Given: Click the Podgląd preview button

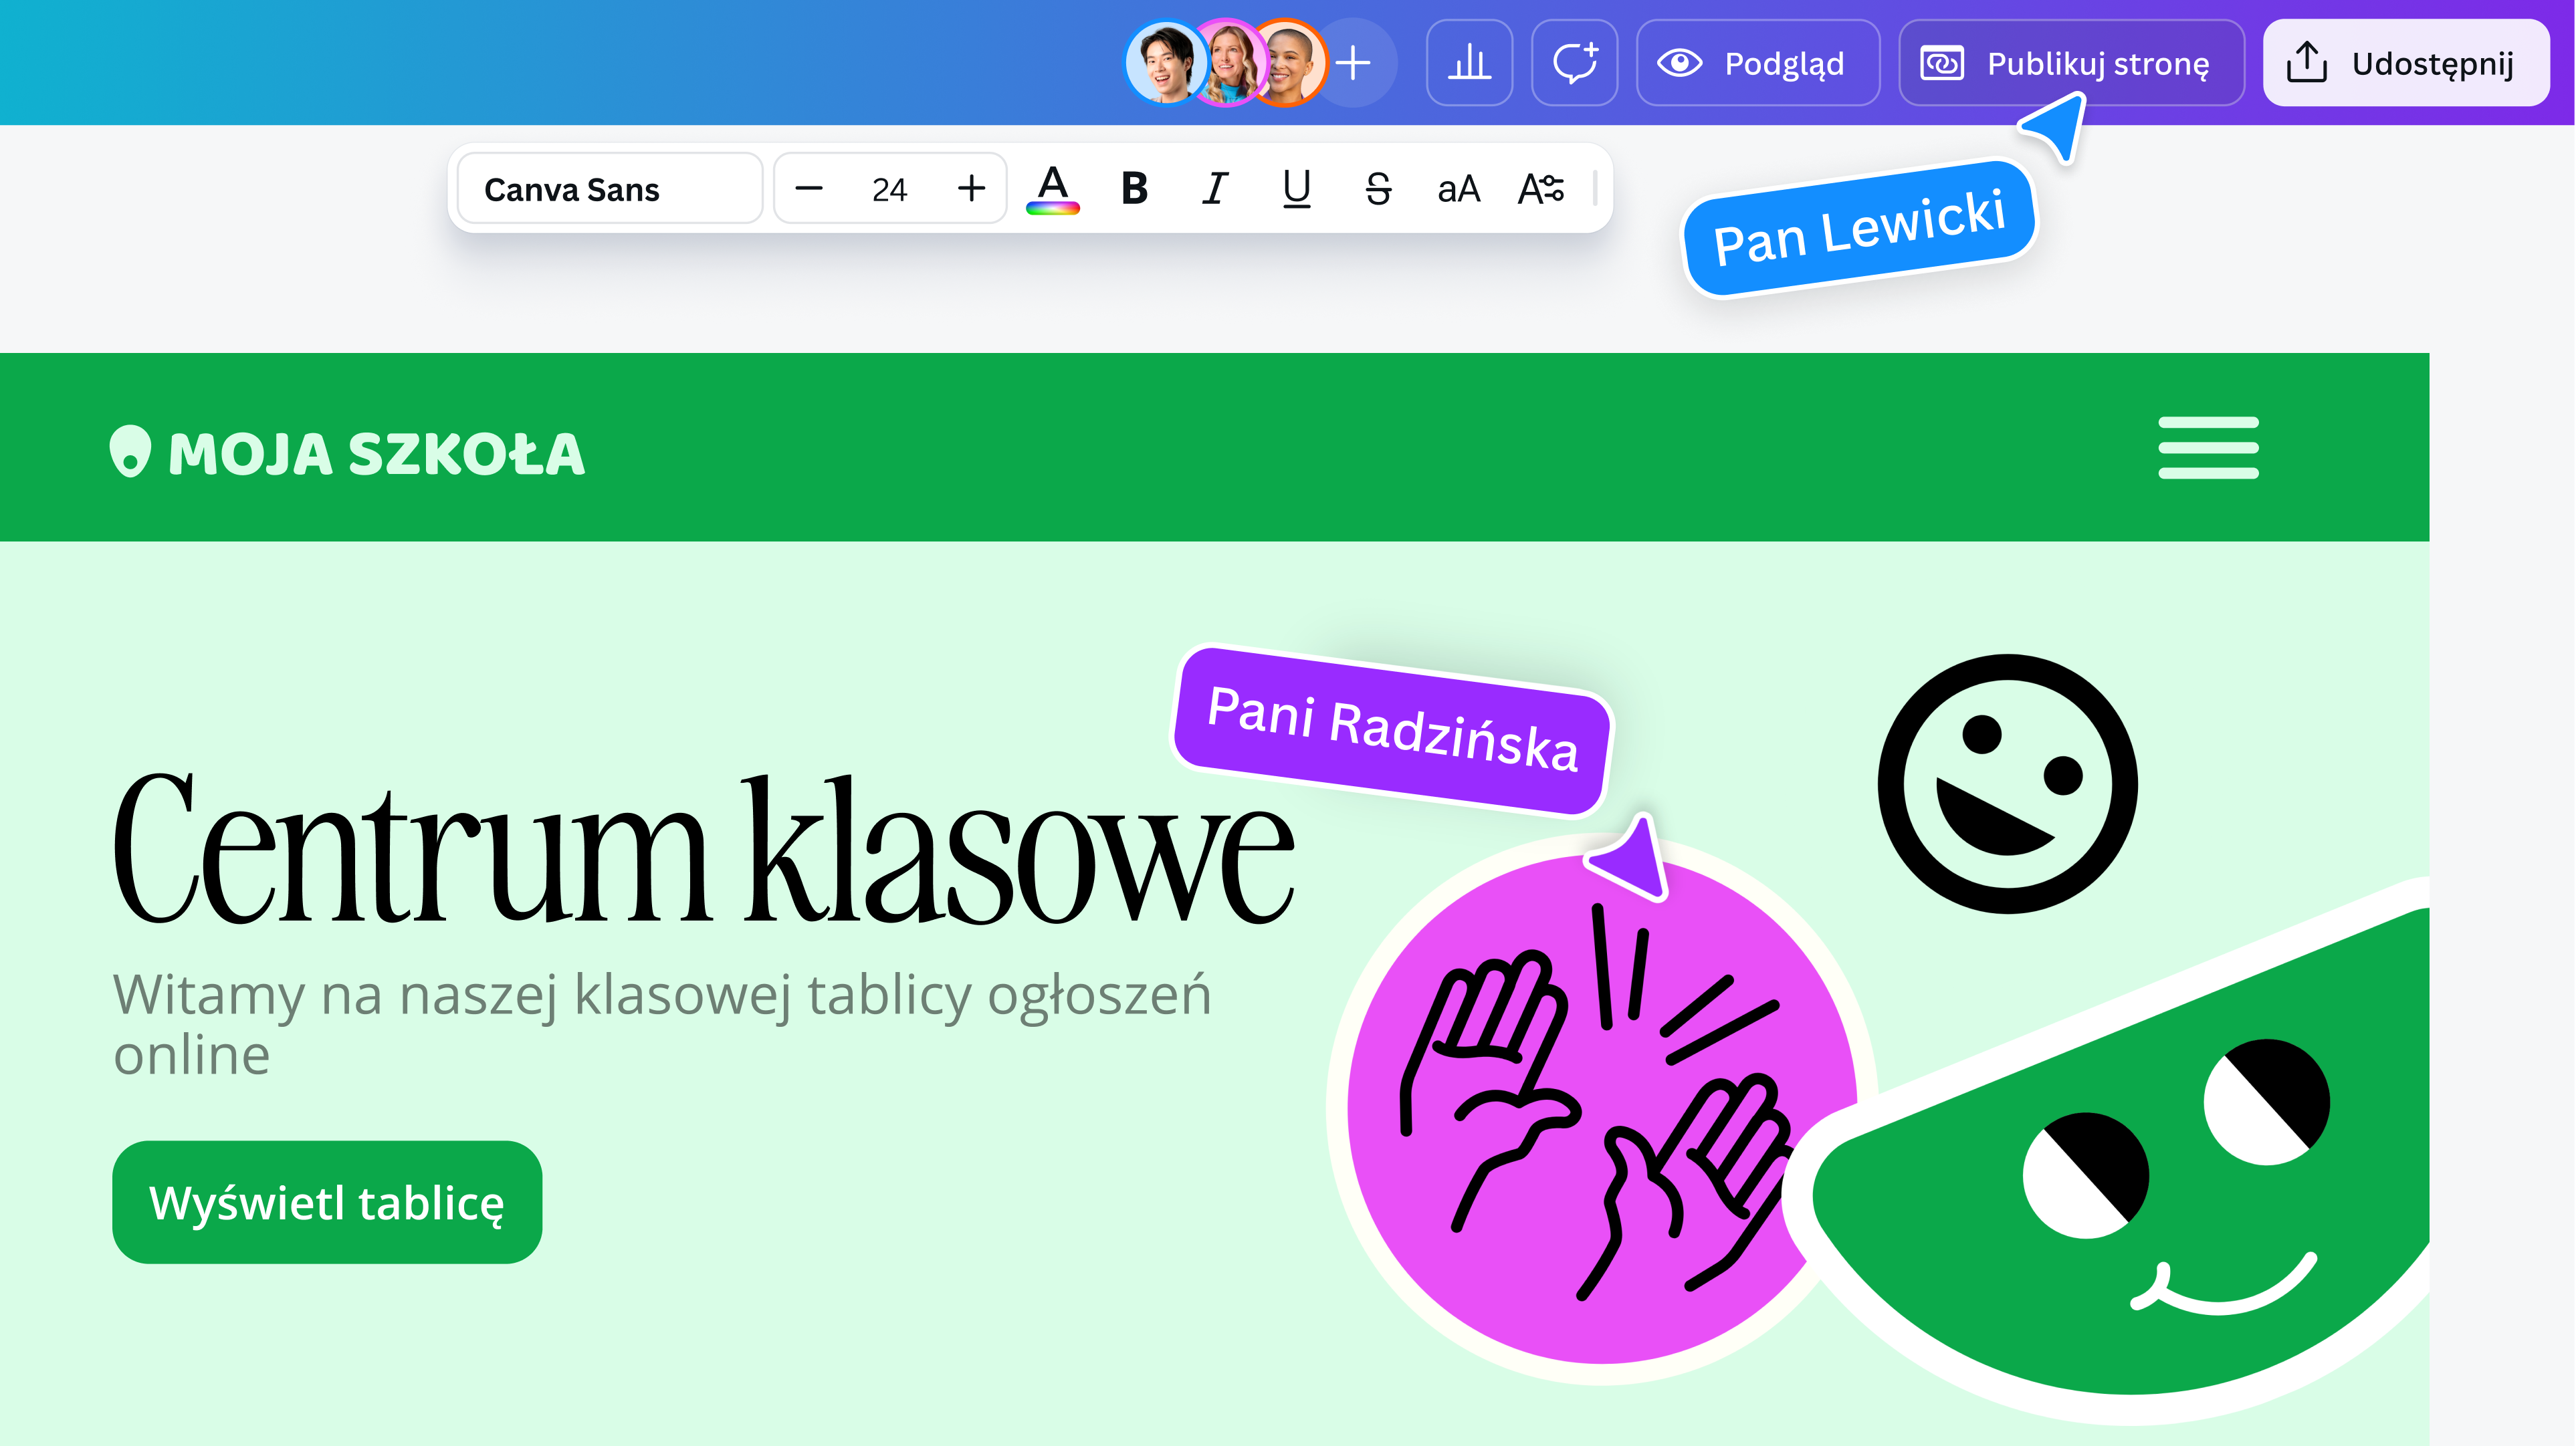Looking at the screenshot, I should pyautogui.click(x=1757, y=63).
